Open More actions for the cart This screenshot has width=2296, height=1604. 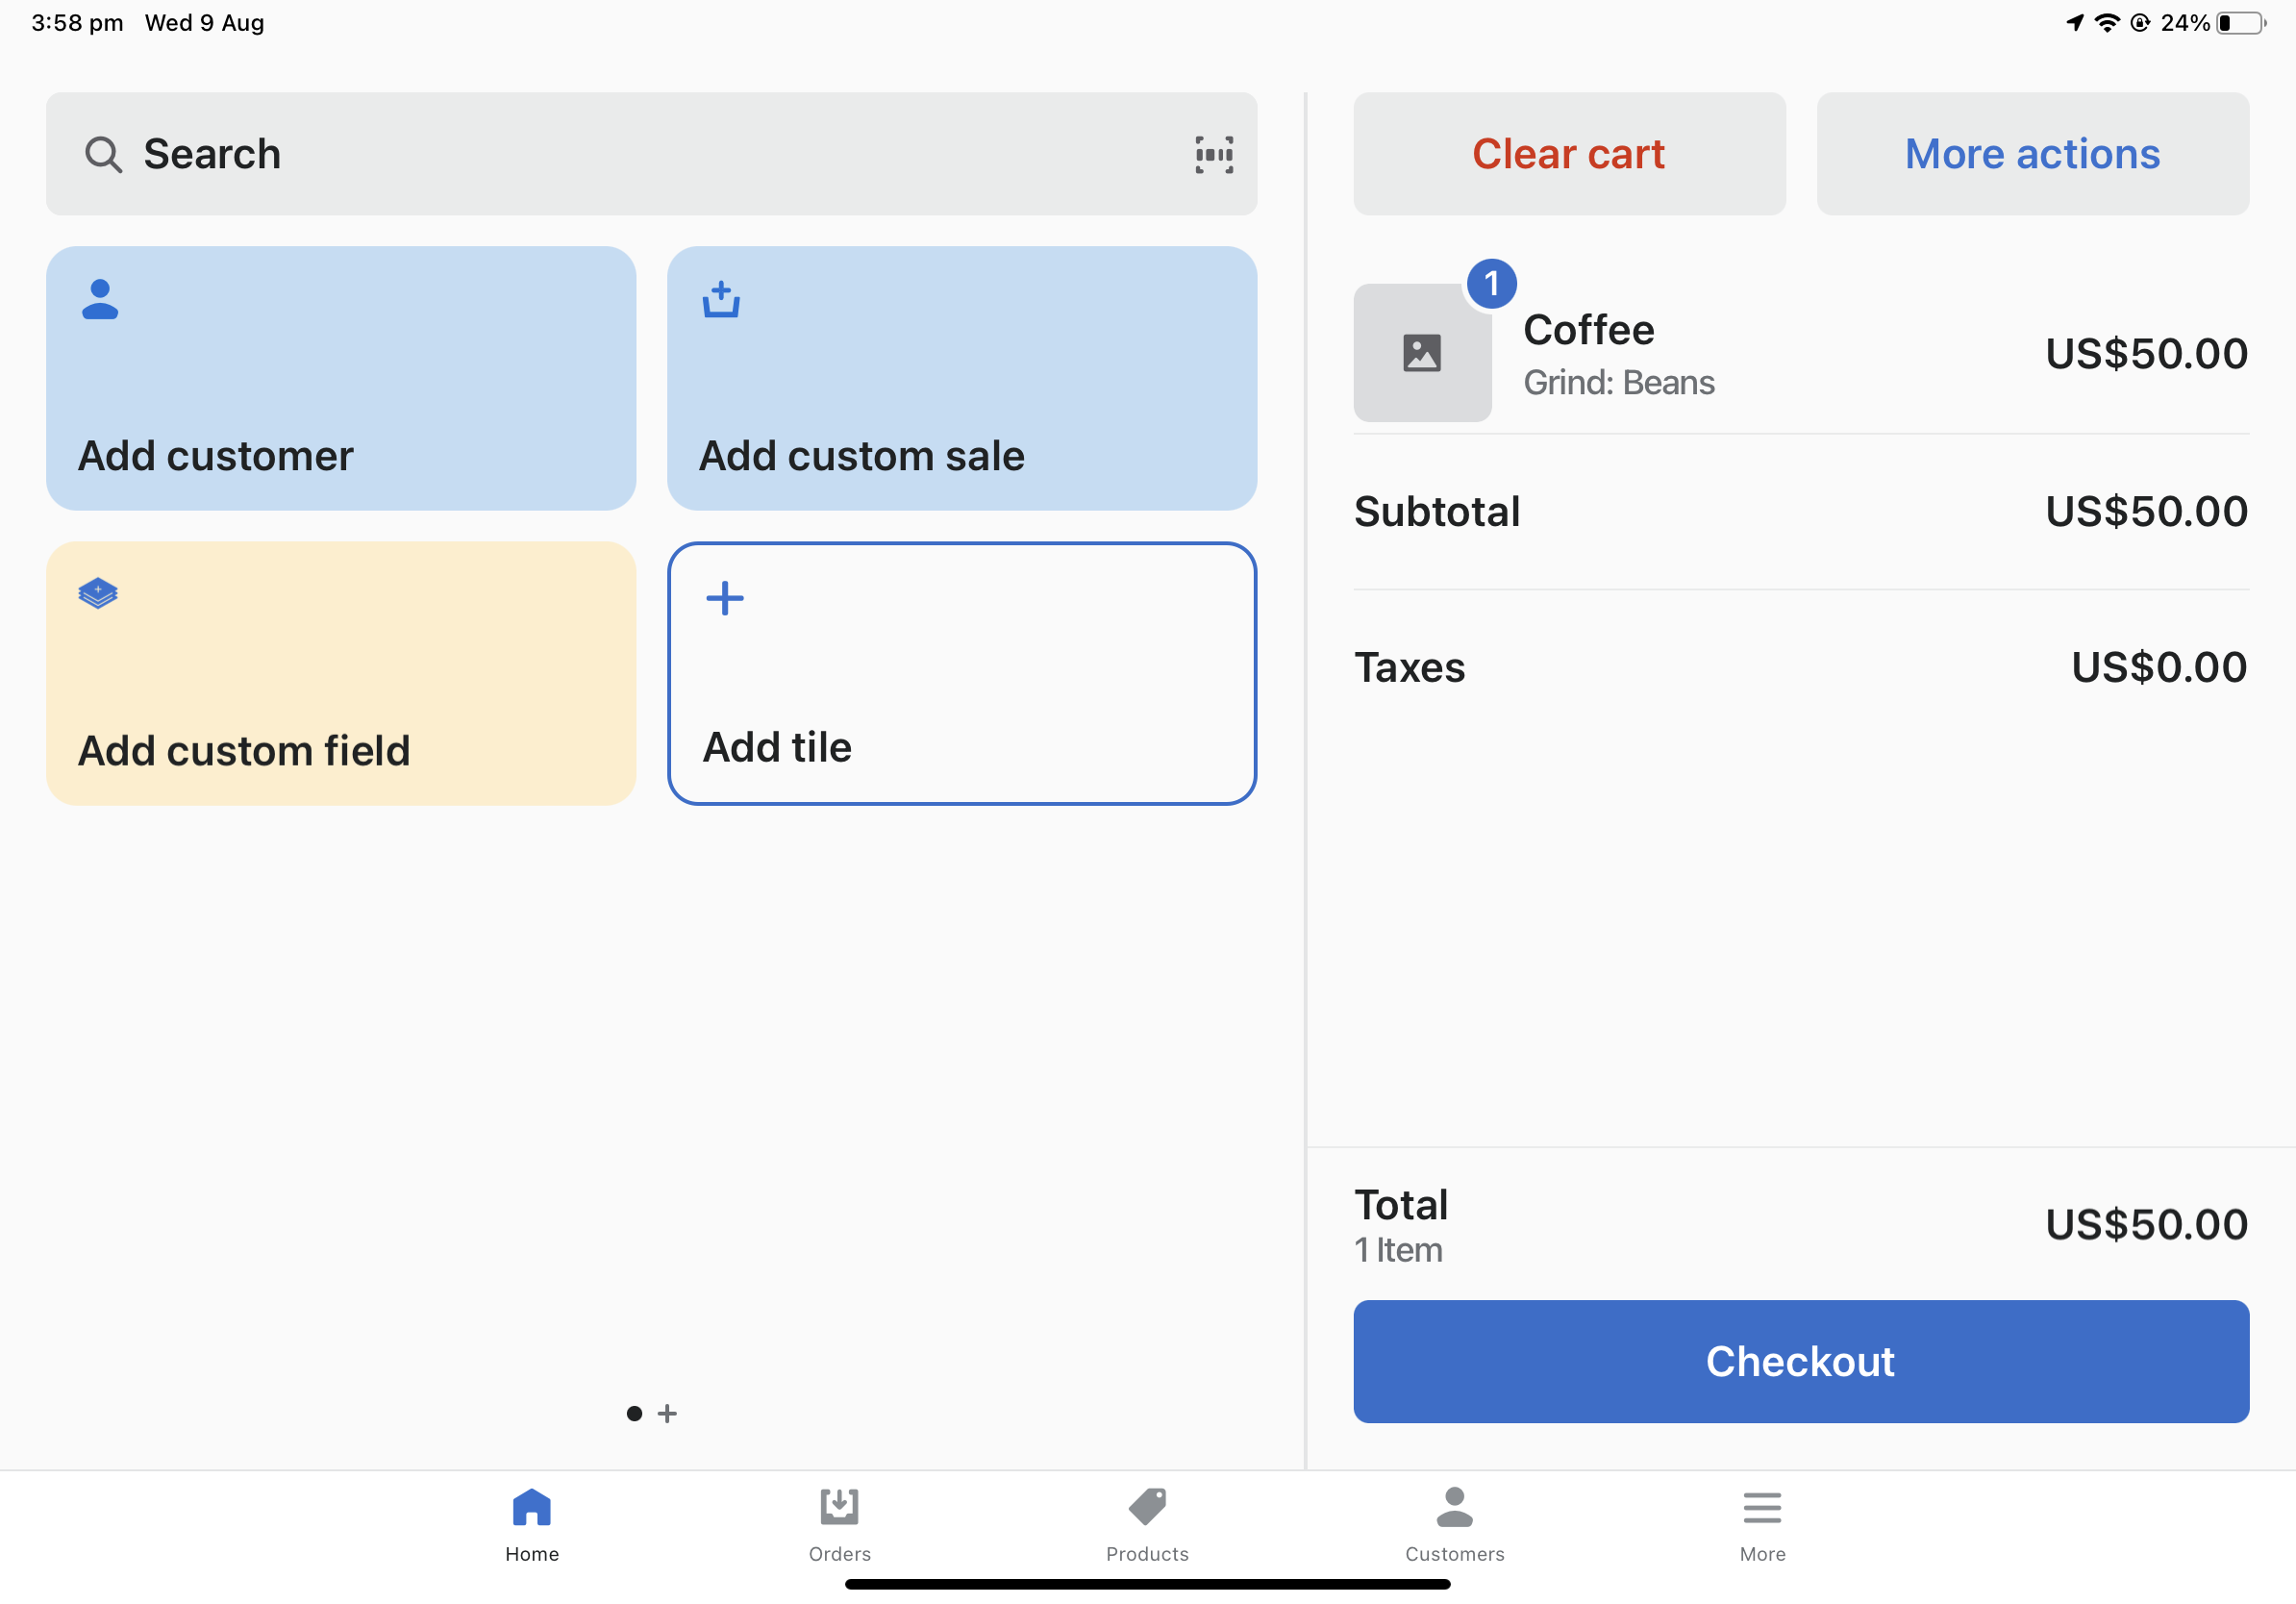tap(2031, 154)
